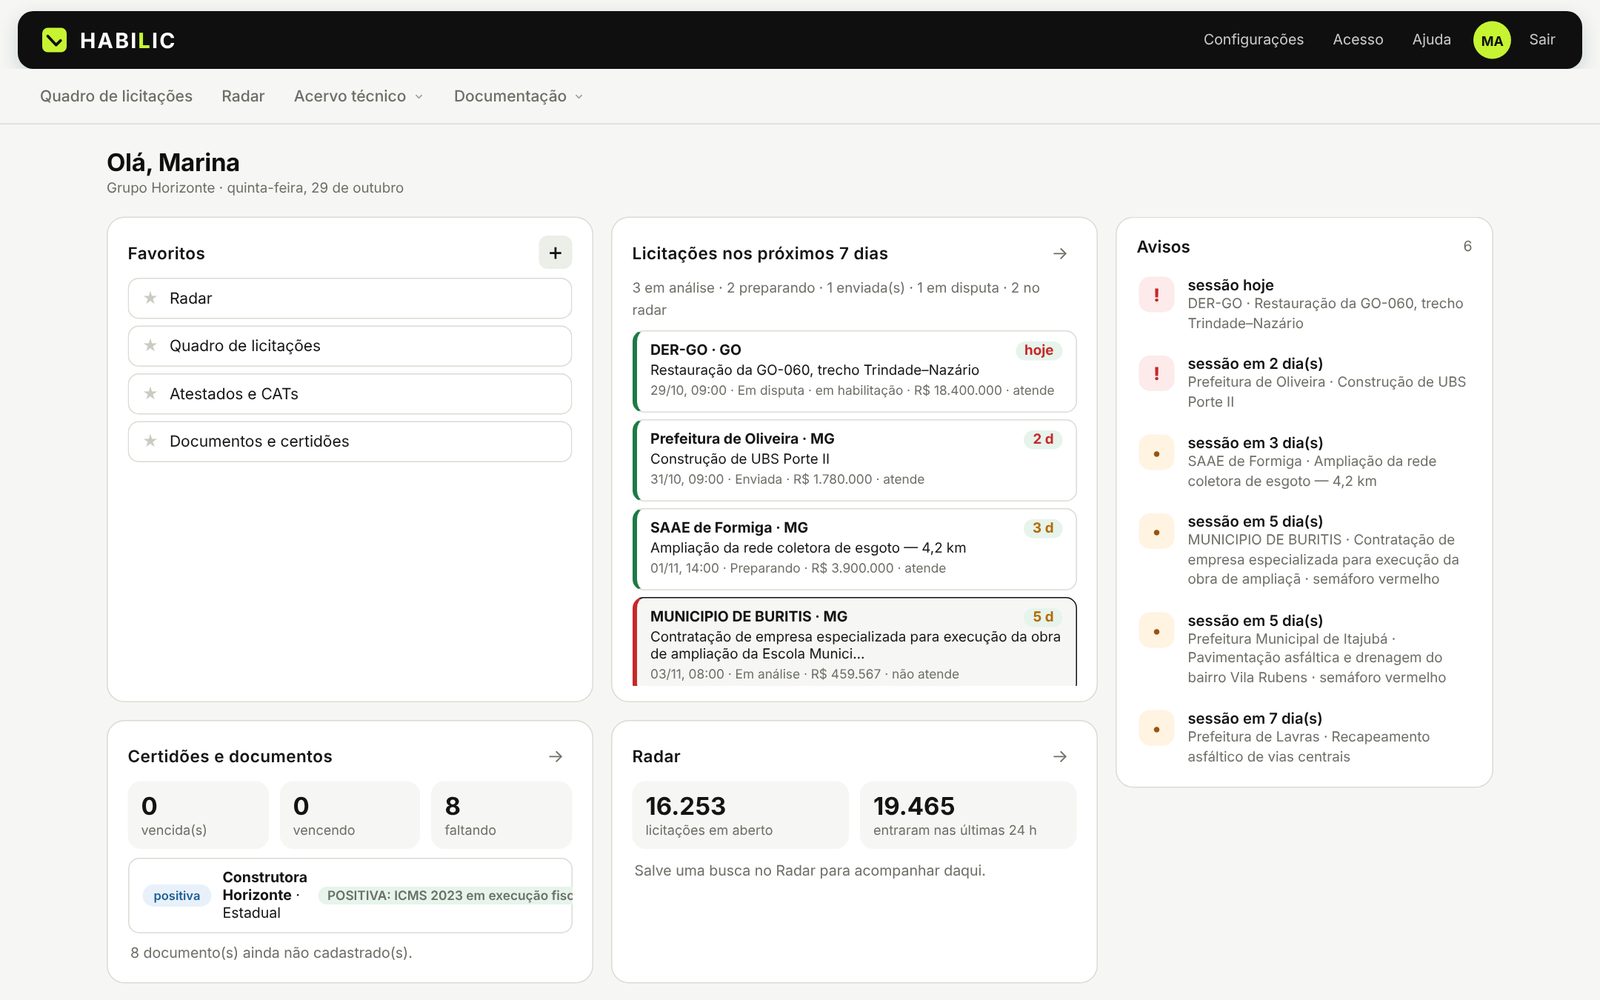Click dot icon for sessão em 7 dia(s)
Screen dimensions: 1600x1000
pyautogui.click(x=1156, y=729)
